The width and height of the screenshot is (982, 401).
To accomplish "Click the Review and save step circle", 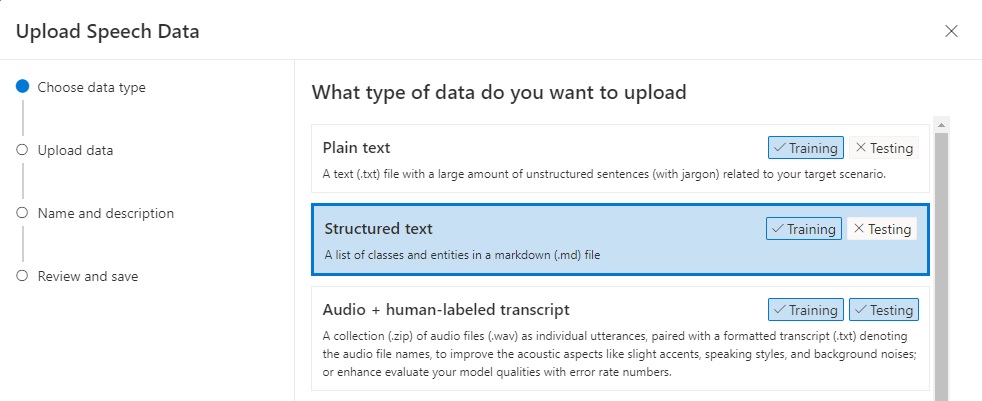I will 22,276.
